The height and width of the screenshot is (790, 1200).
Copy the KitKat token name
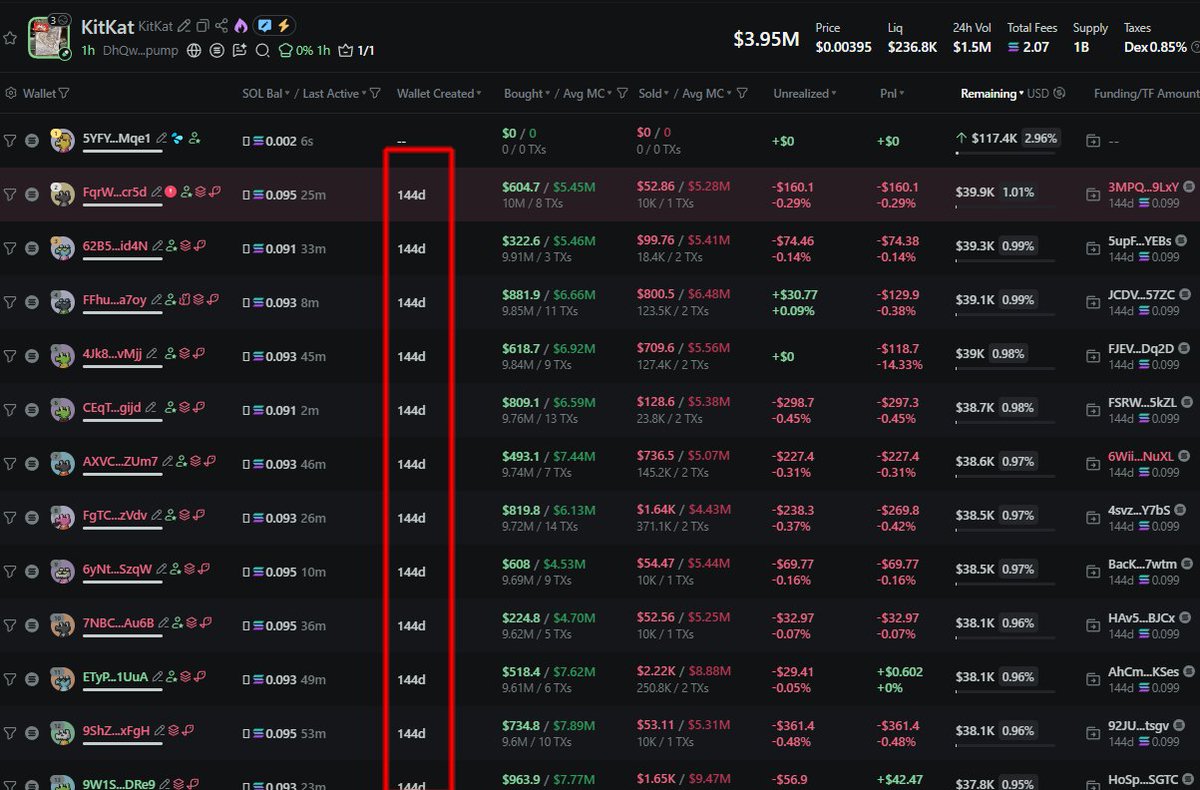click(203, 26)
